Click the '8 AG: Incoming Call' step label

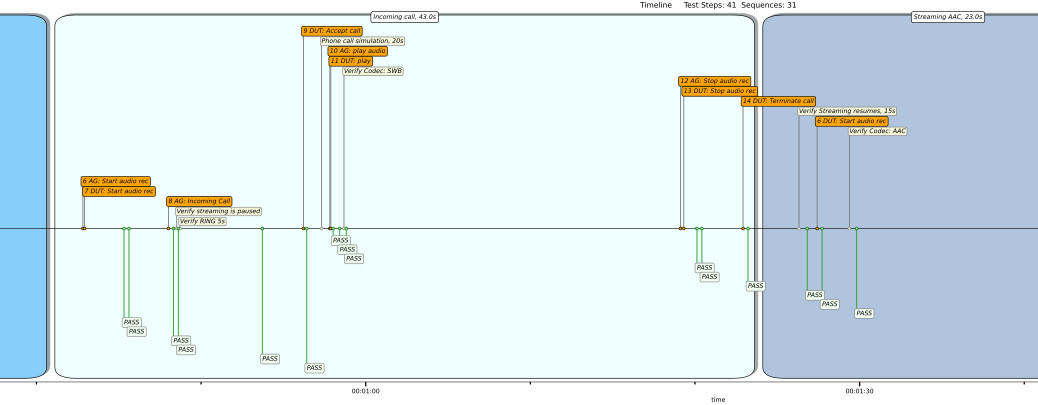[199, 201]
